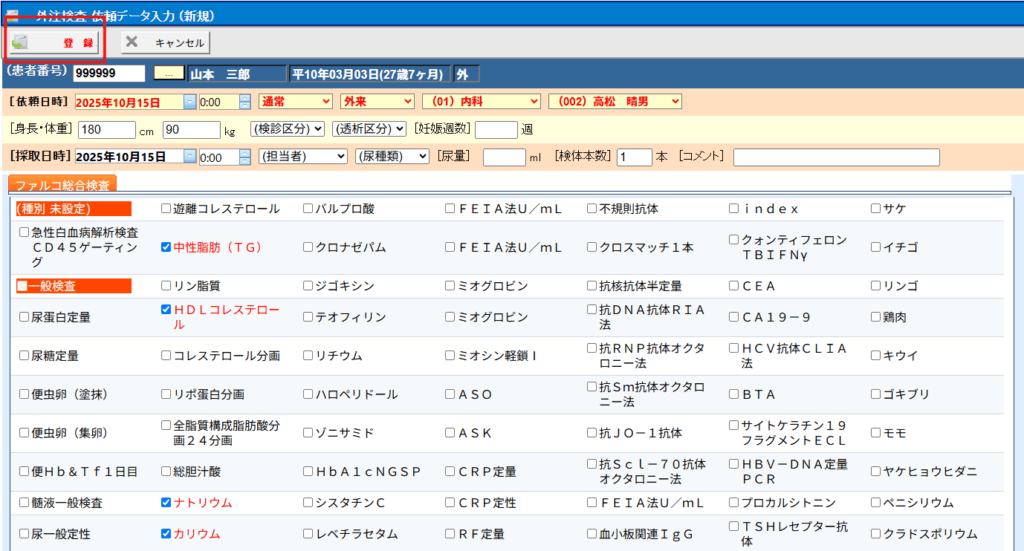1024x551 pixels.
Task: Expand the 通常 priority dropdown
Action: [x=295, y=102]
